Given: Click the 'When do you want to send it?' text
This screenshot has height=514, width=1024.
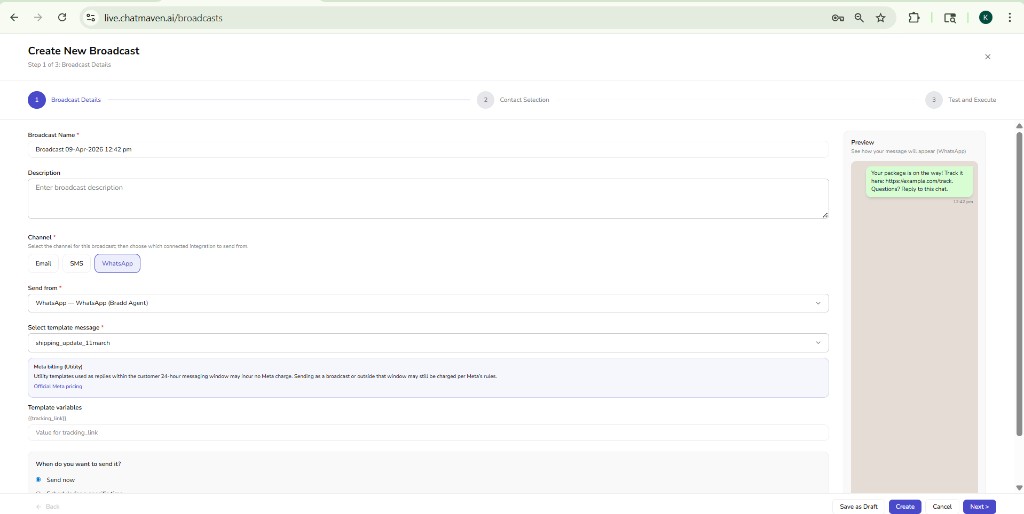Looking at the screenshot, I should (x=78, y=464).
